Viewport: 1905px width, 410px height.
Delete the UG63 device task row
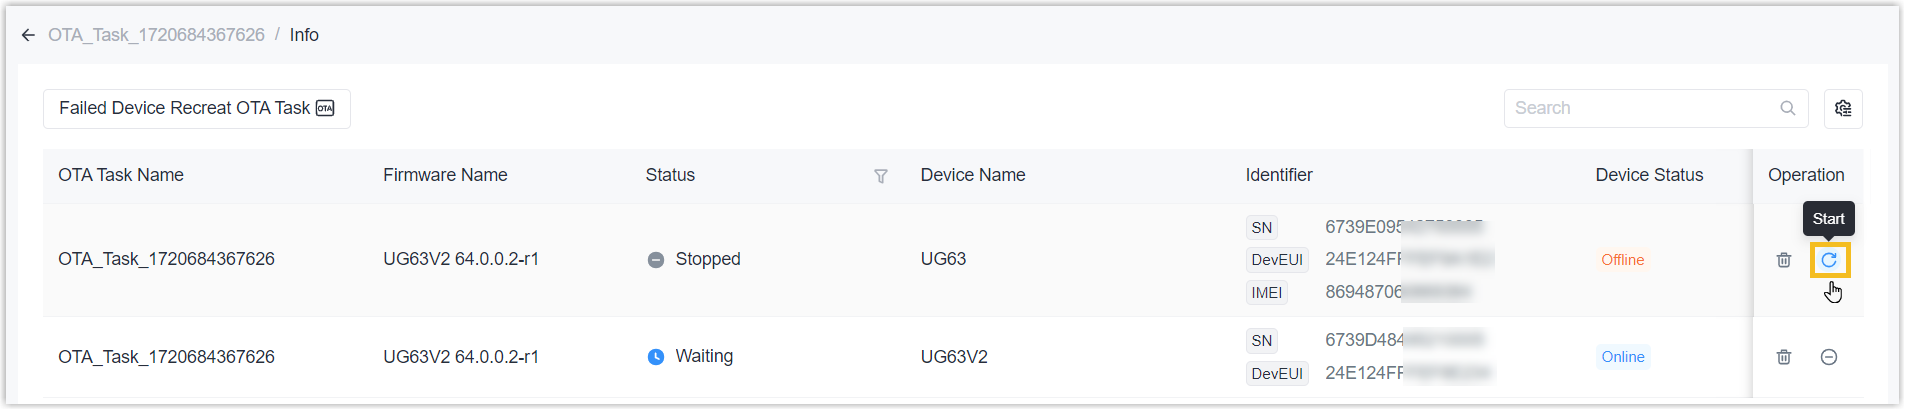[1784, 260]
